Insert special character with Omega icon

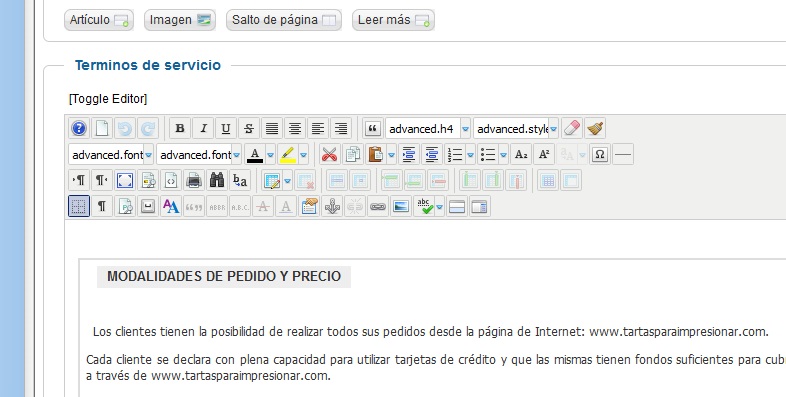(600, 154)
